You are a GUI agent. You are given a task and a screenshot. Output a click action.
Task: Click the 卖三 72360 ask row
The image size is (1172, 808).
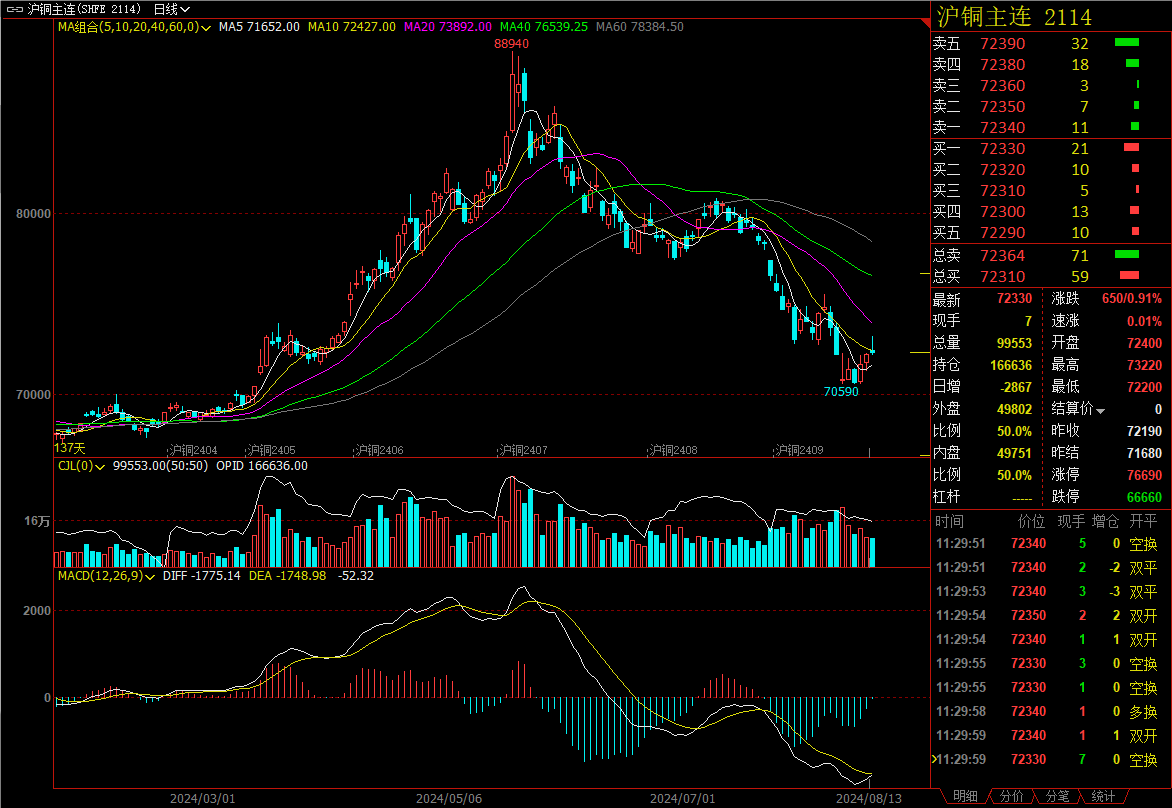(x=1051, y=85)
